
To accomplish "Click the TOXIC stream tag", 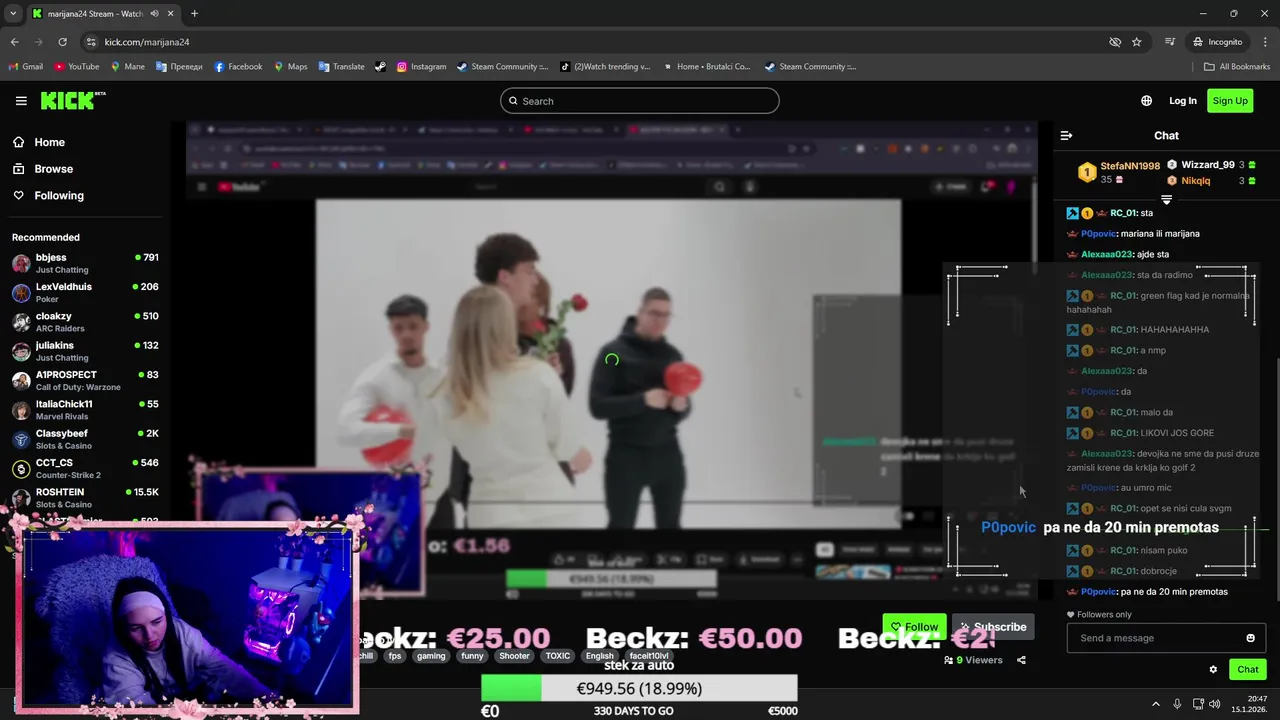I will 558,656.
